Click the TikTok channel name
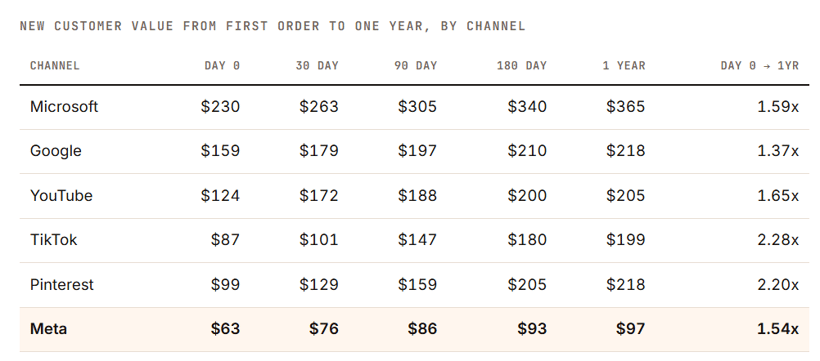 click(53, 240)
